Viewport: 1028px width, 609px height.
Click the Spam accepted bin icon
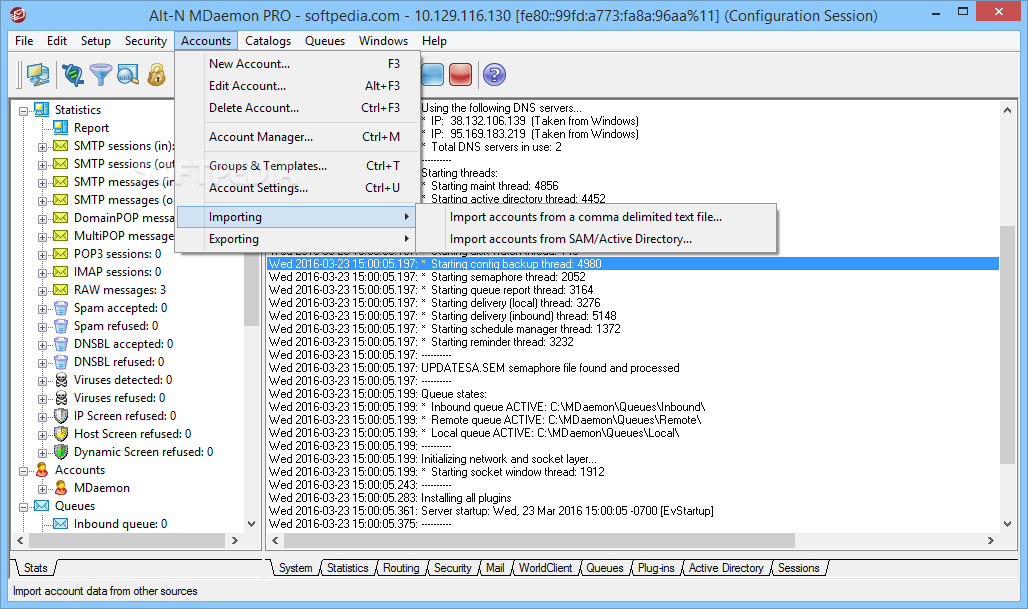click(60, 307)
